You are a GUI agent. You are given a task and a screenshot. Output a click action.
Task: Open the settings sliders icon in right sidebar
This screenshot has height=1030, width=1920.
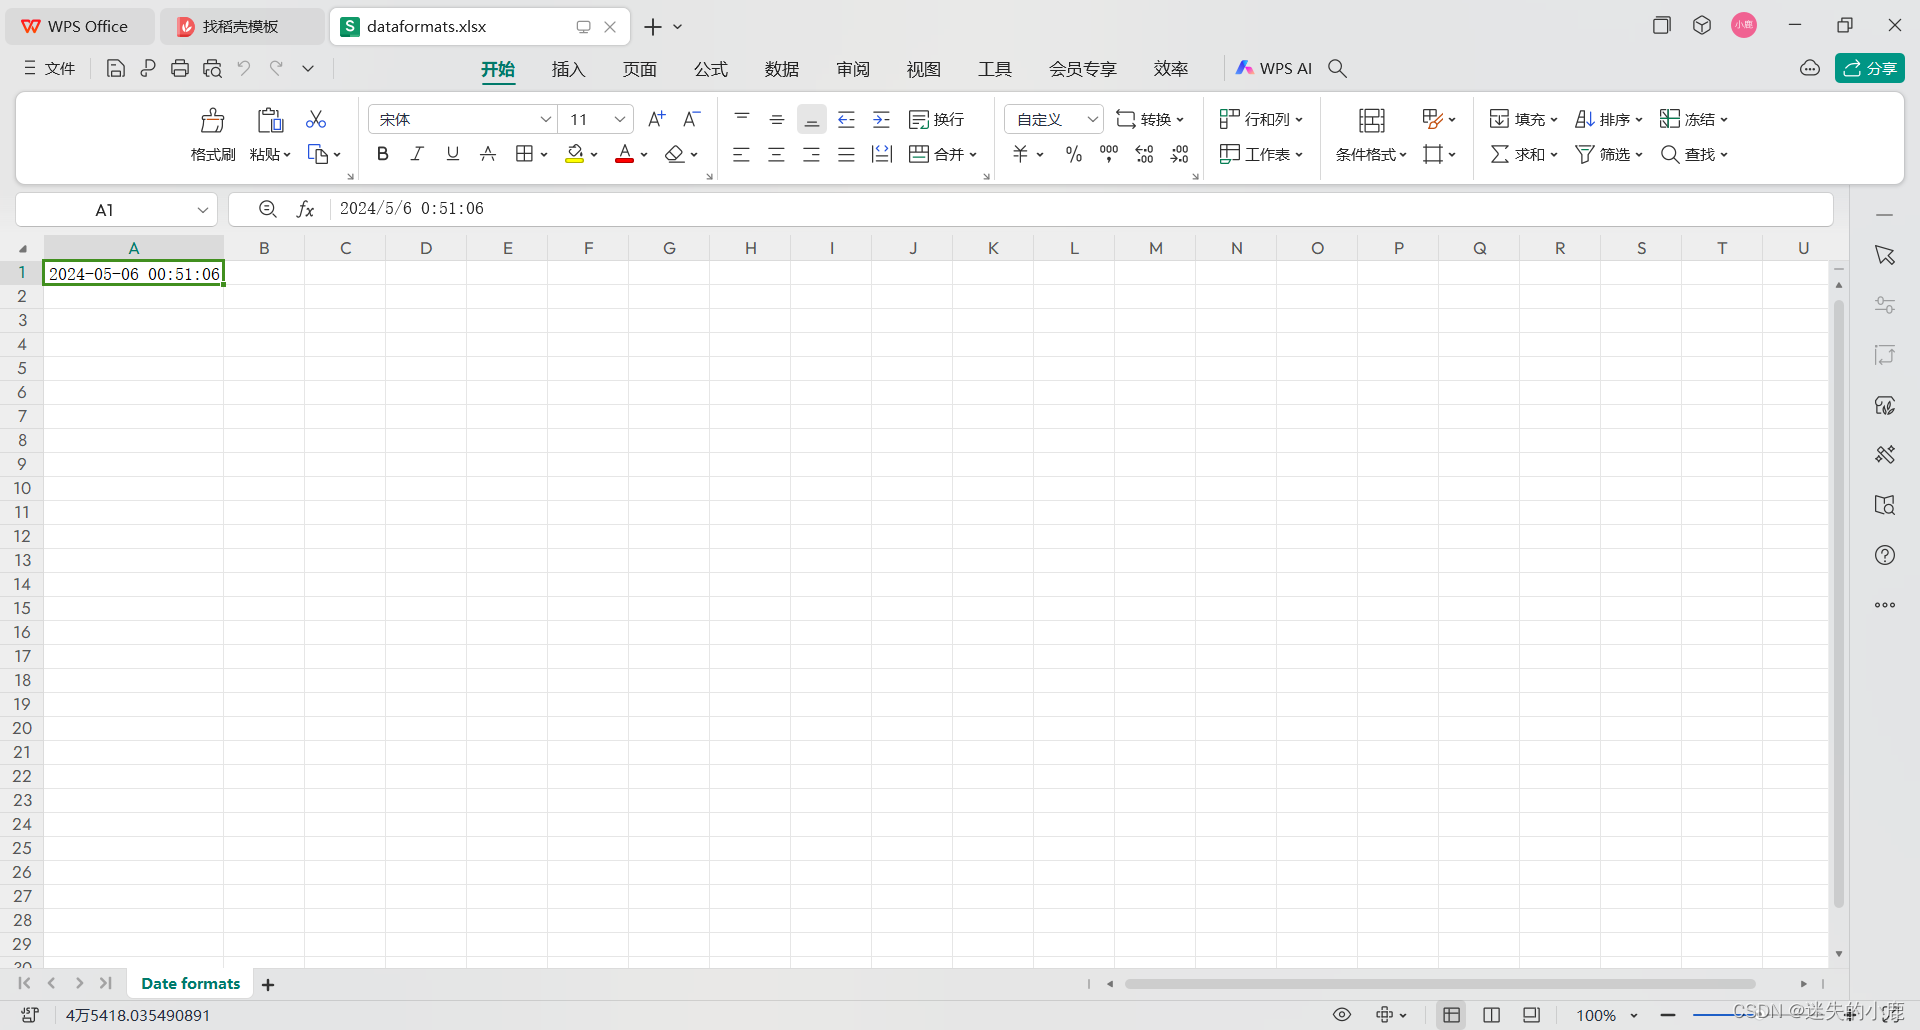(1885, 305)
